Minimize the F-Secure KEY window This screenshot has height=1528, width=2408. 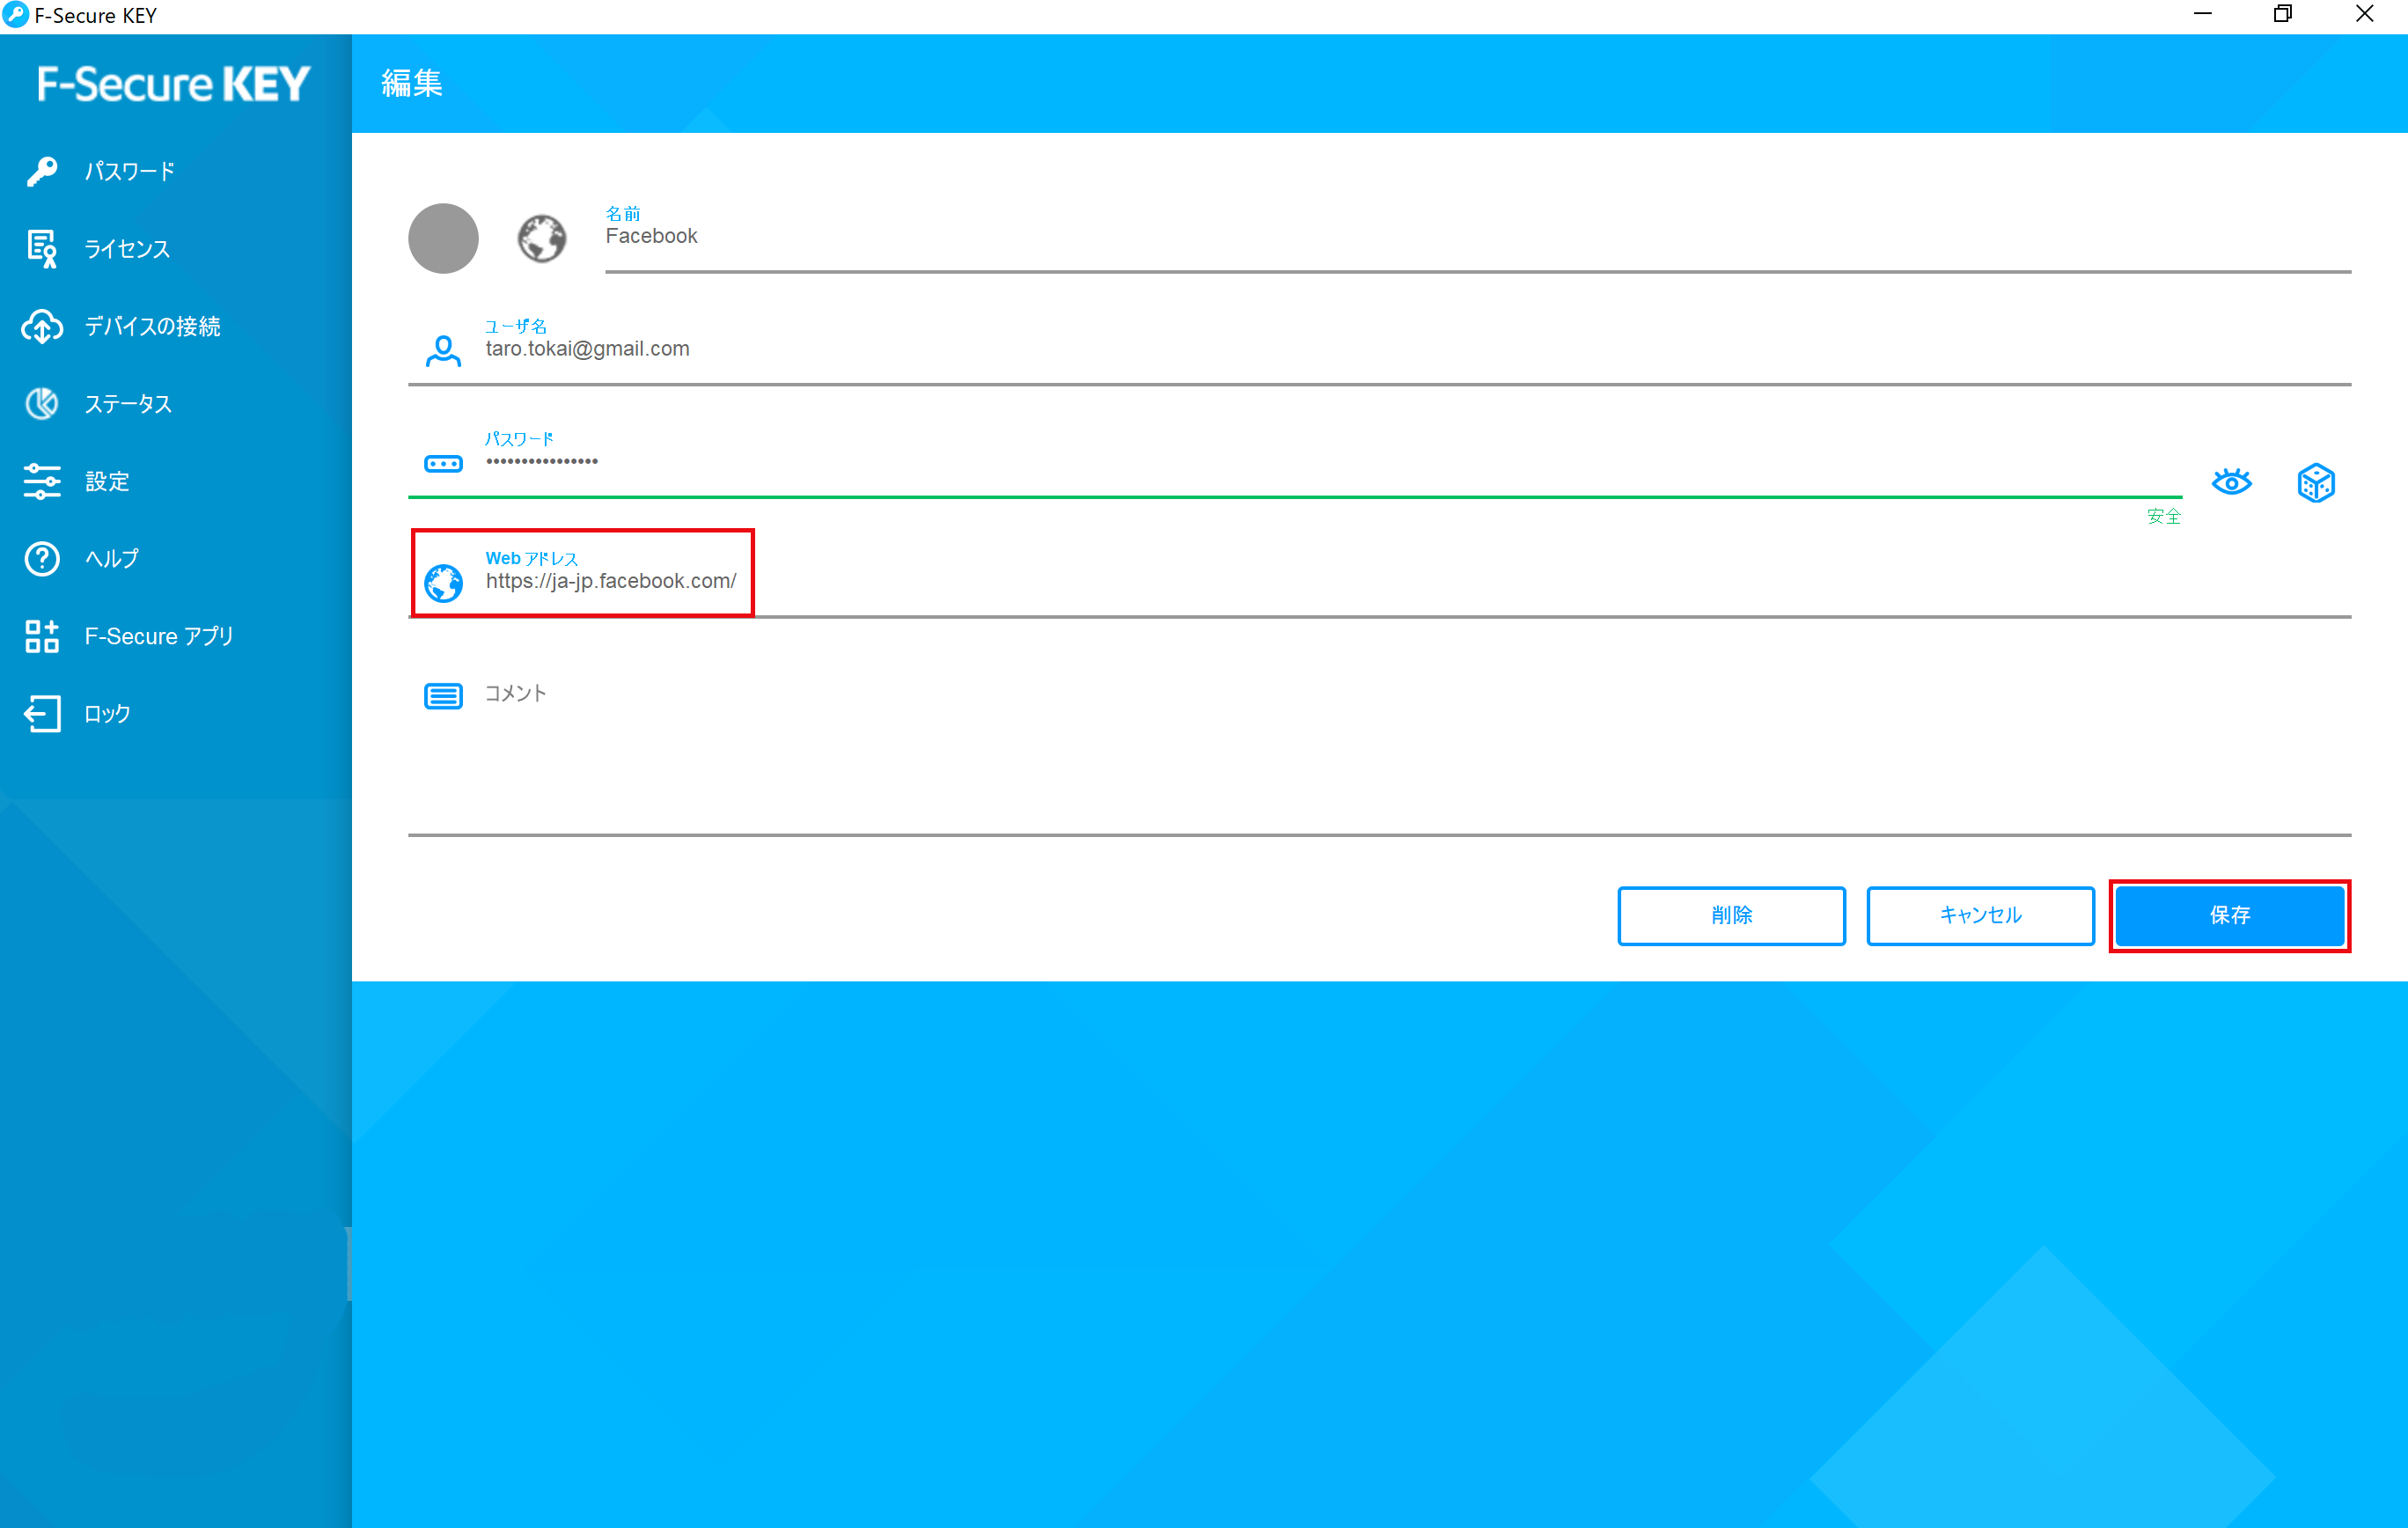click(2202, 15)
